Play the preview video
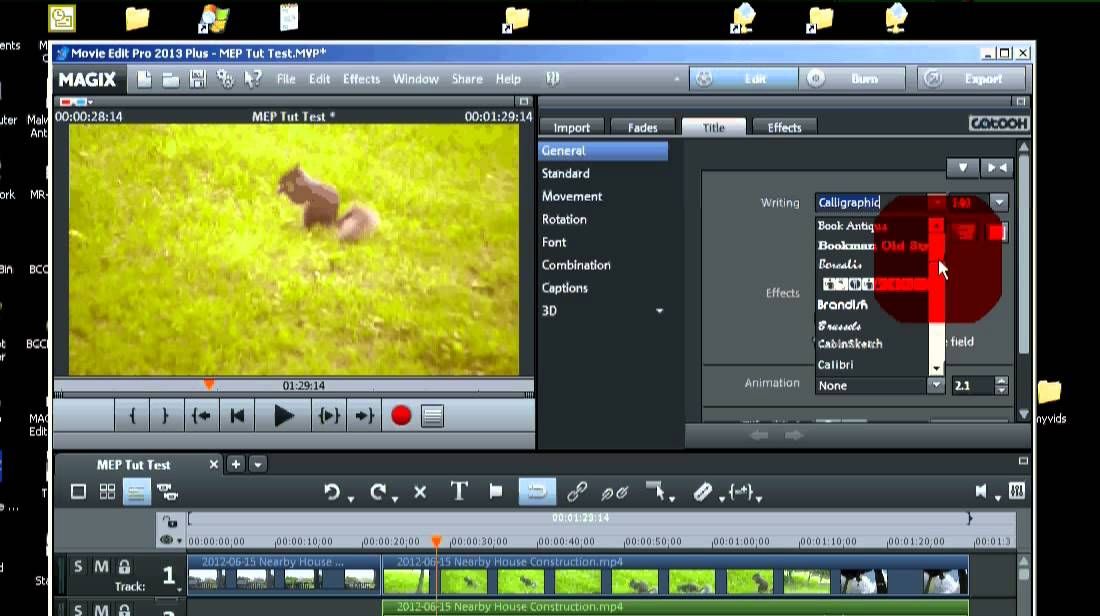Image resolution: width=1100 pixels, height=616 pixels. coord(284,416)
